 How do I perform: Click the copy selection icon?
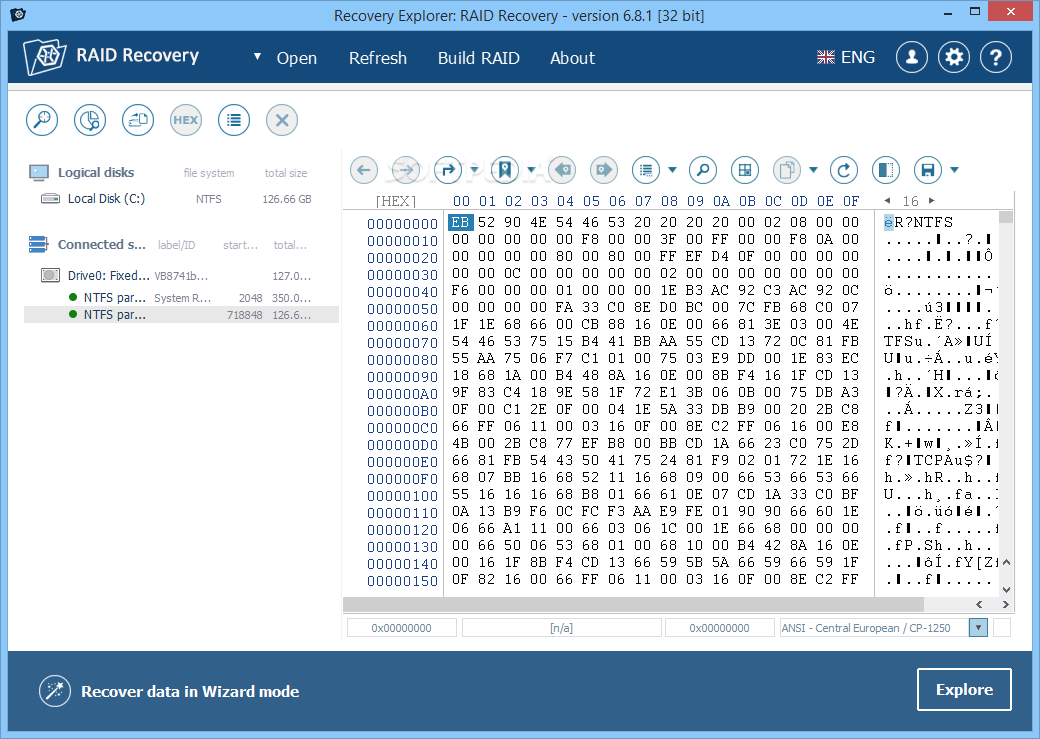coord(787,170)
